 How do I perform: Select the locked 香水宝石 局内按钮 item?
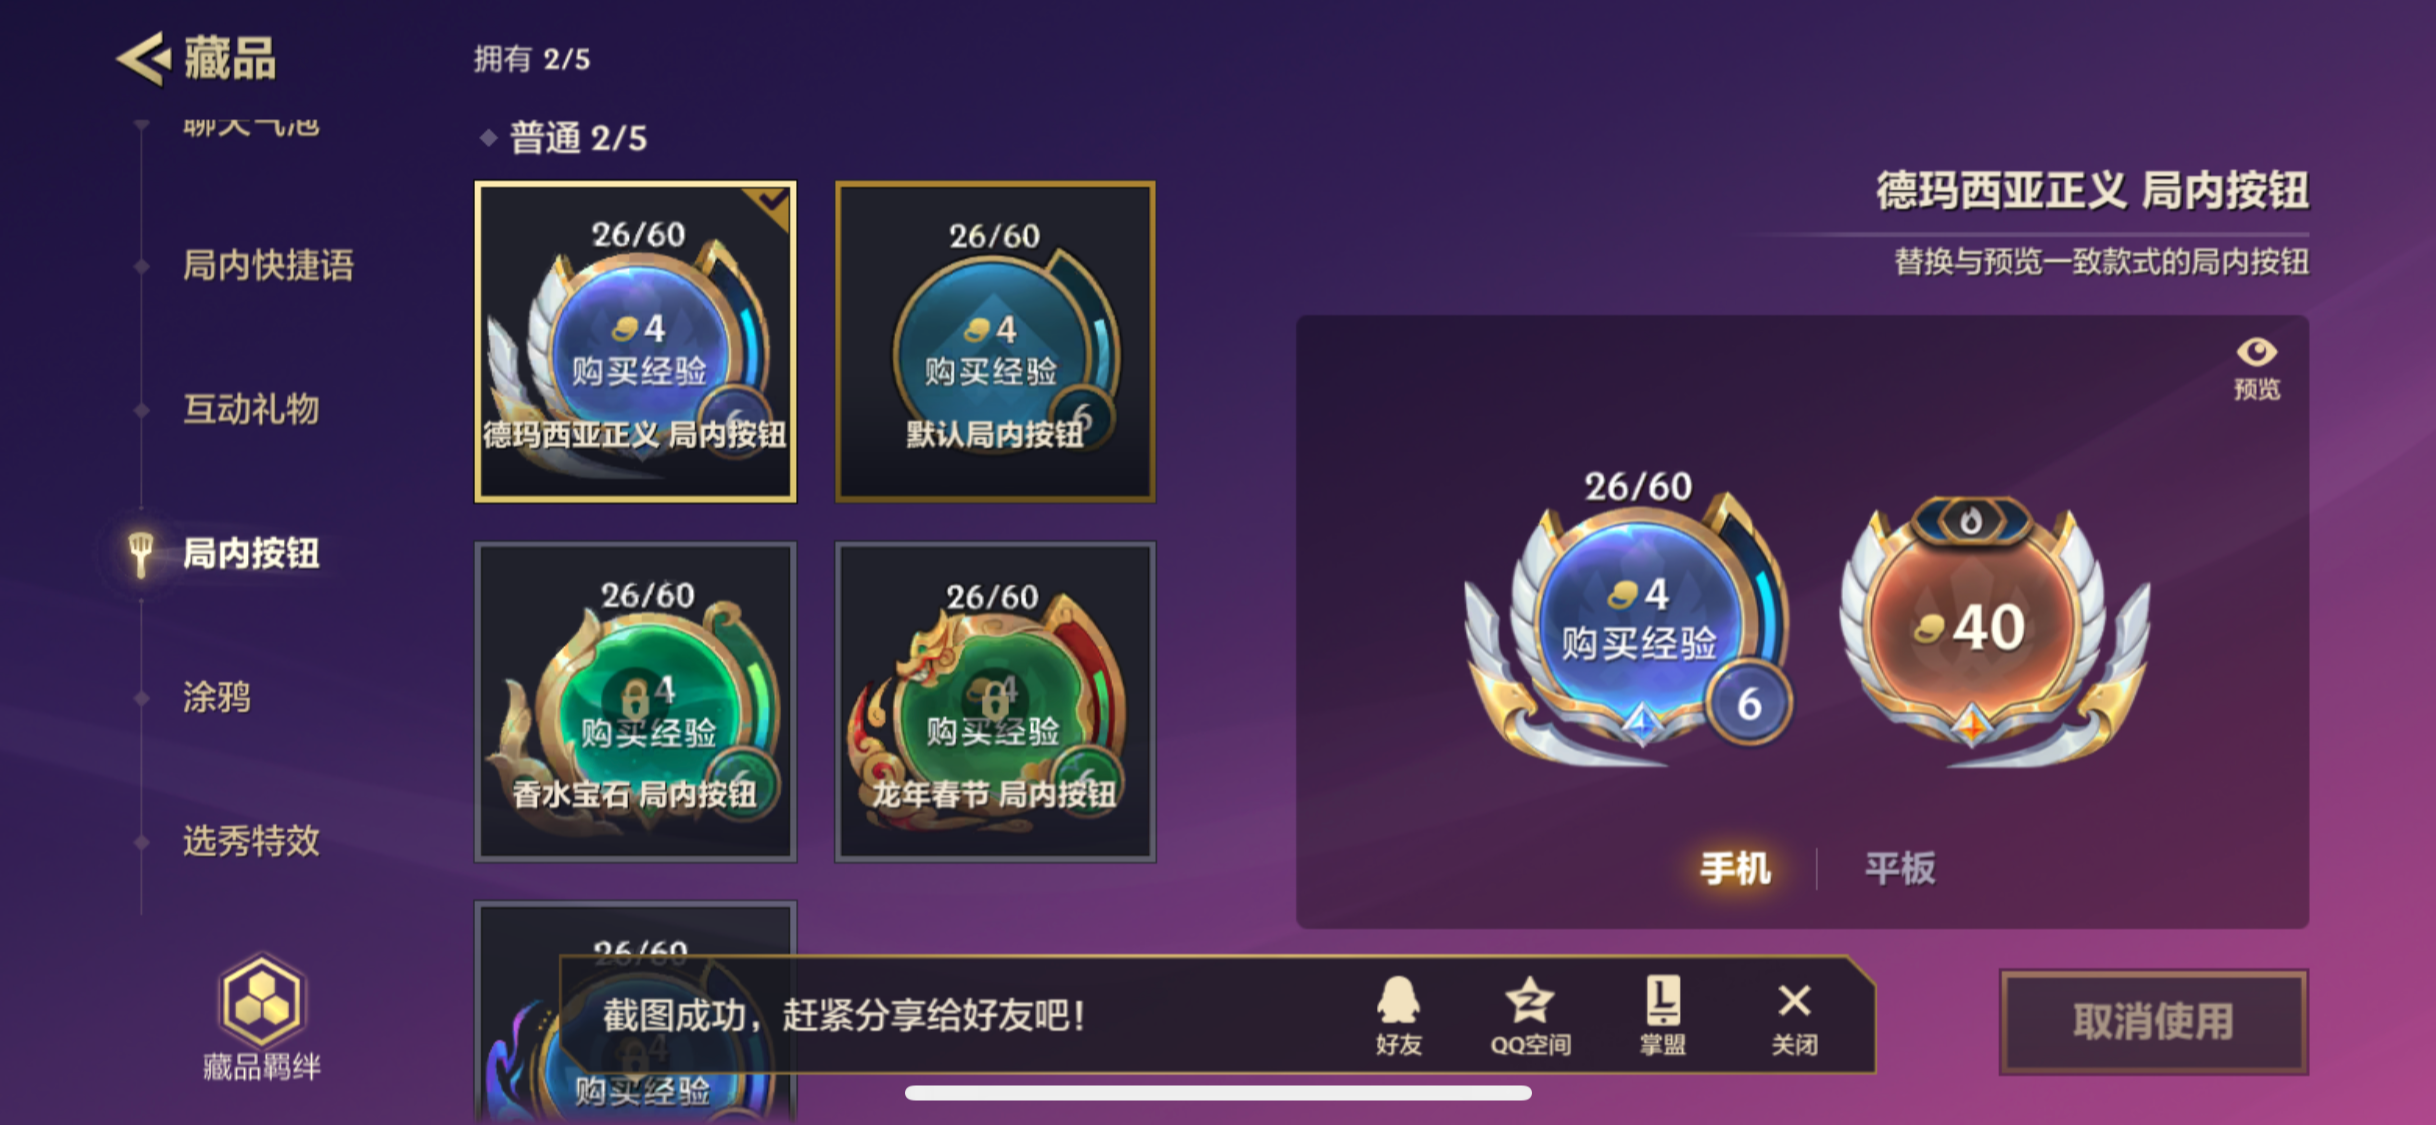[x=636, y=701]
